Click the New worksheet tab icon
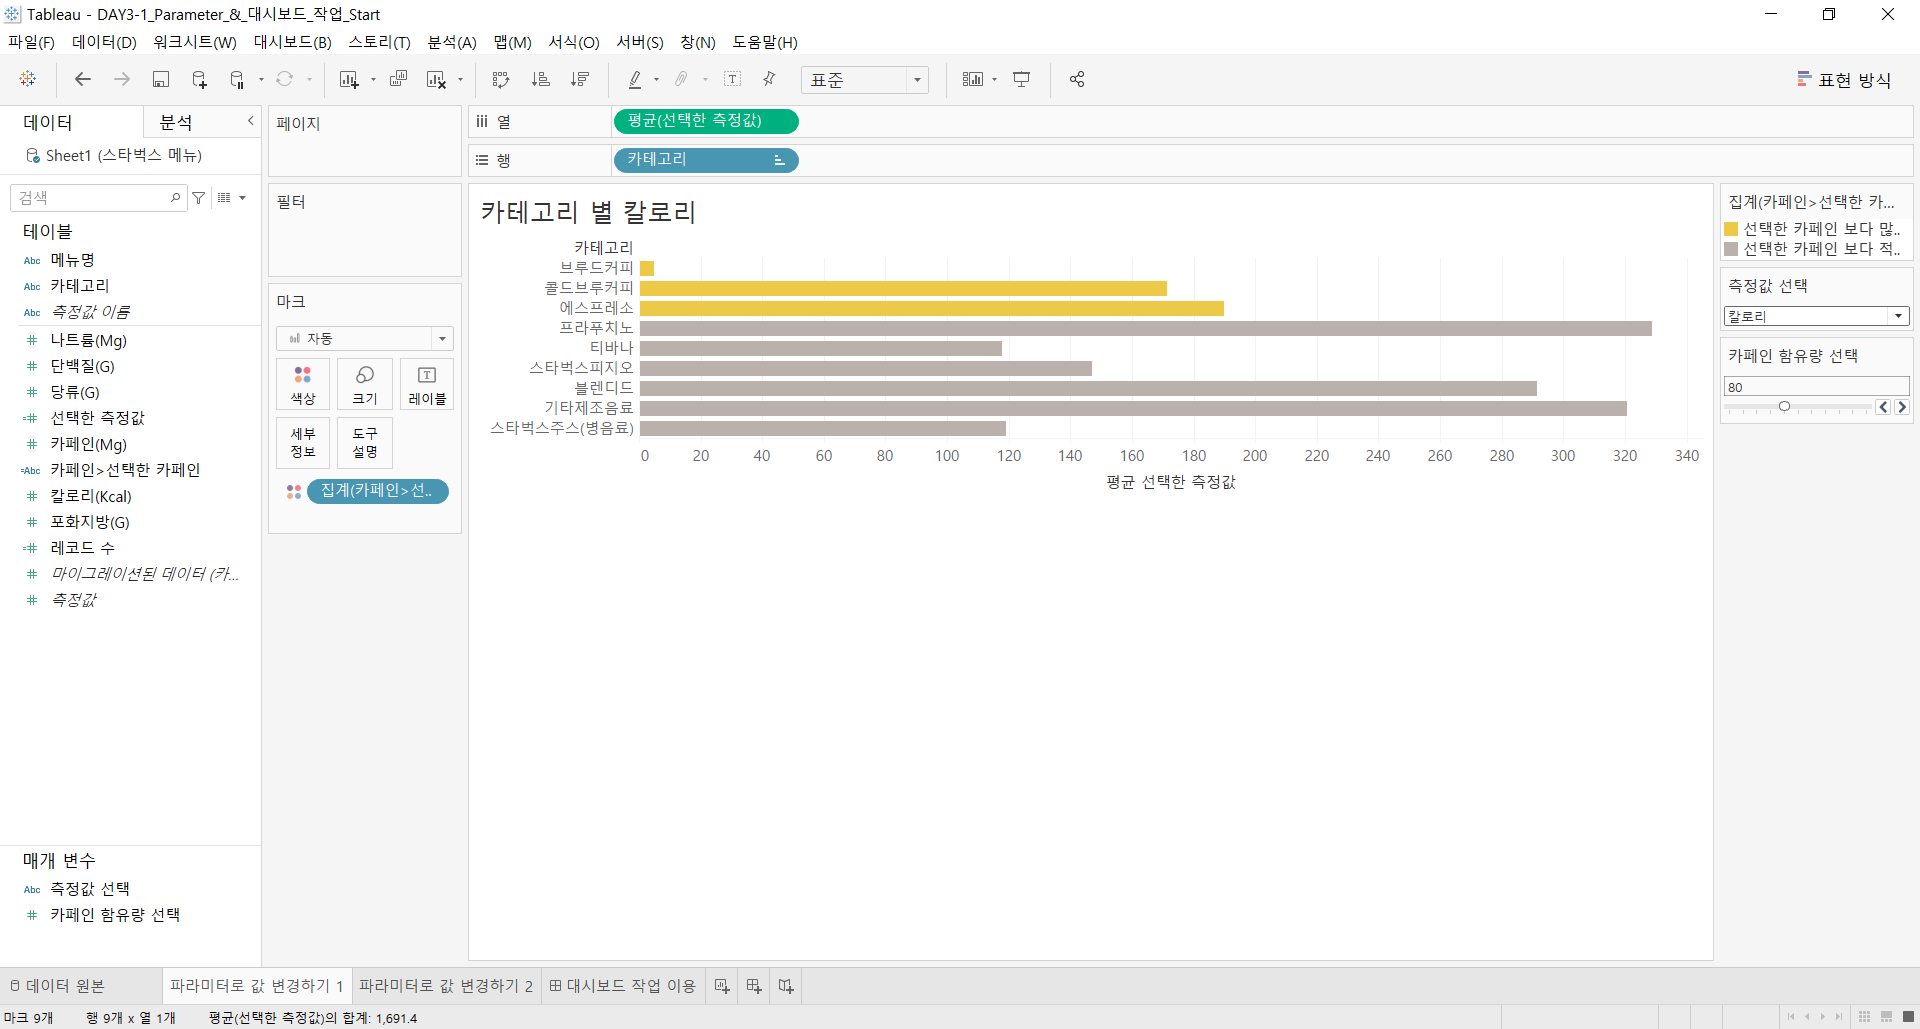Screen dimensions: 1920x1029 point(721,986)
